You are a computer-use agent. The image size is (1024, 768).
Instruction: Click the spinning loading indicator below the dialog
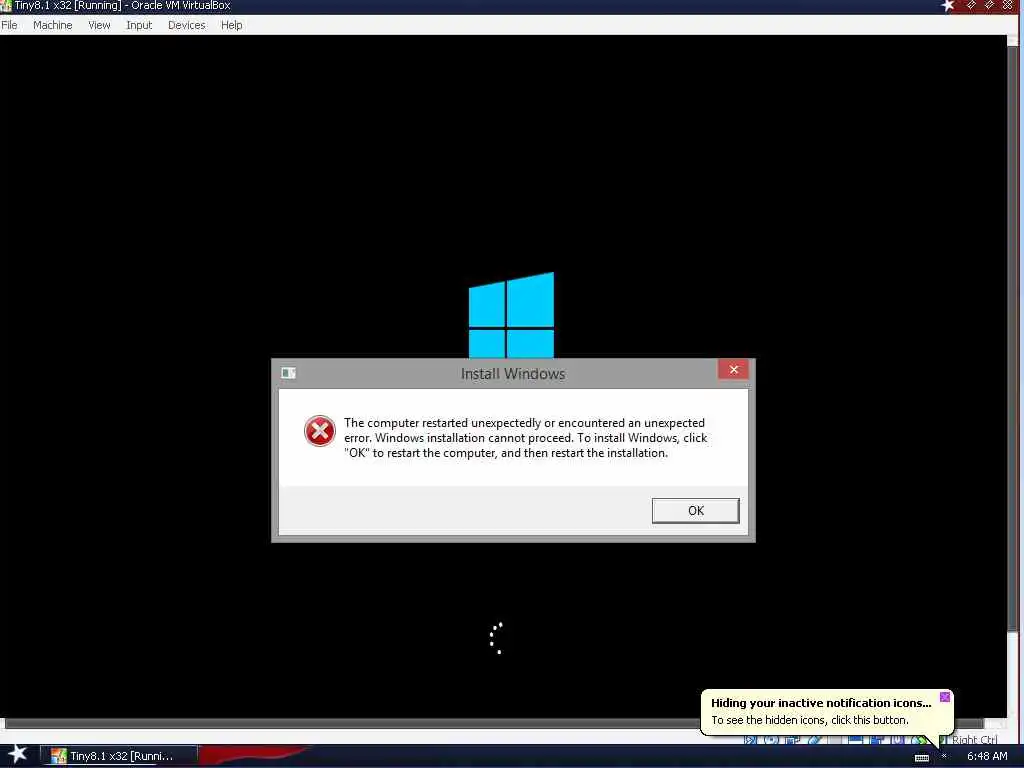click(496, 638)
